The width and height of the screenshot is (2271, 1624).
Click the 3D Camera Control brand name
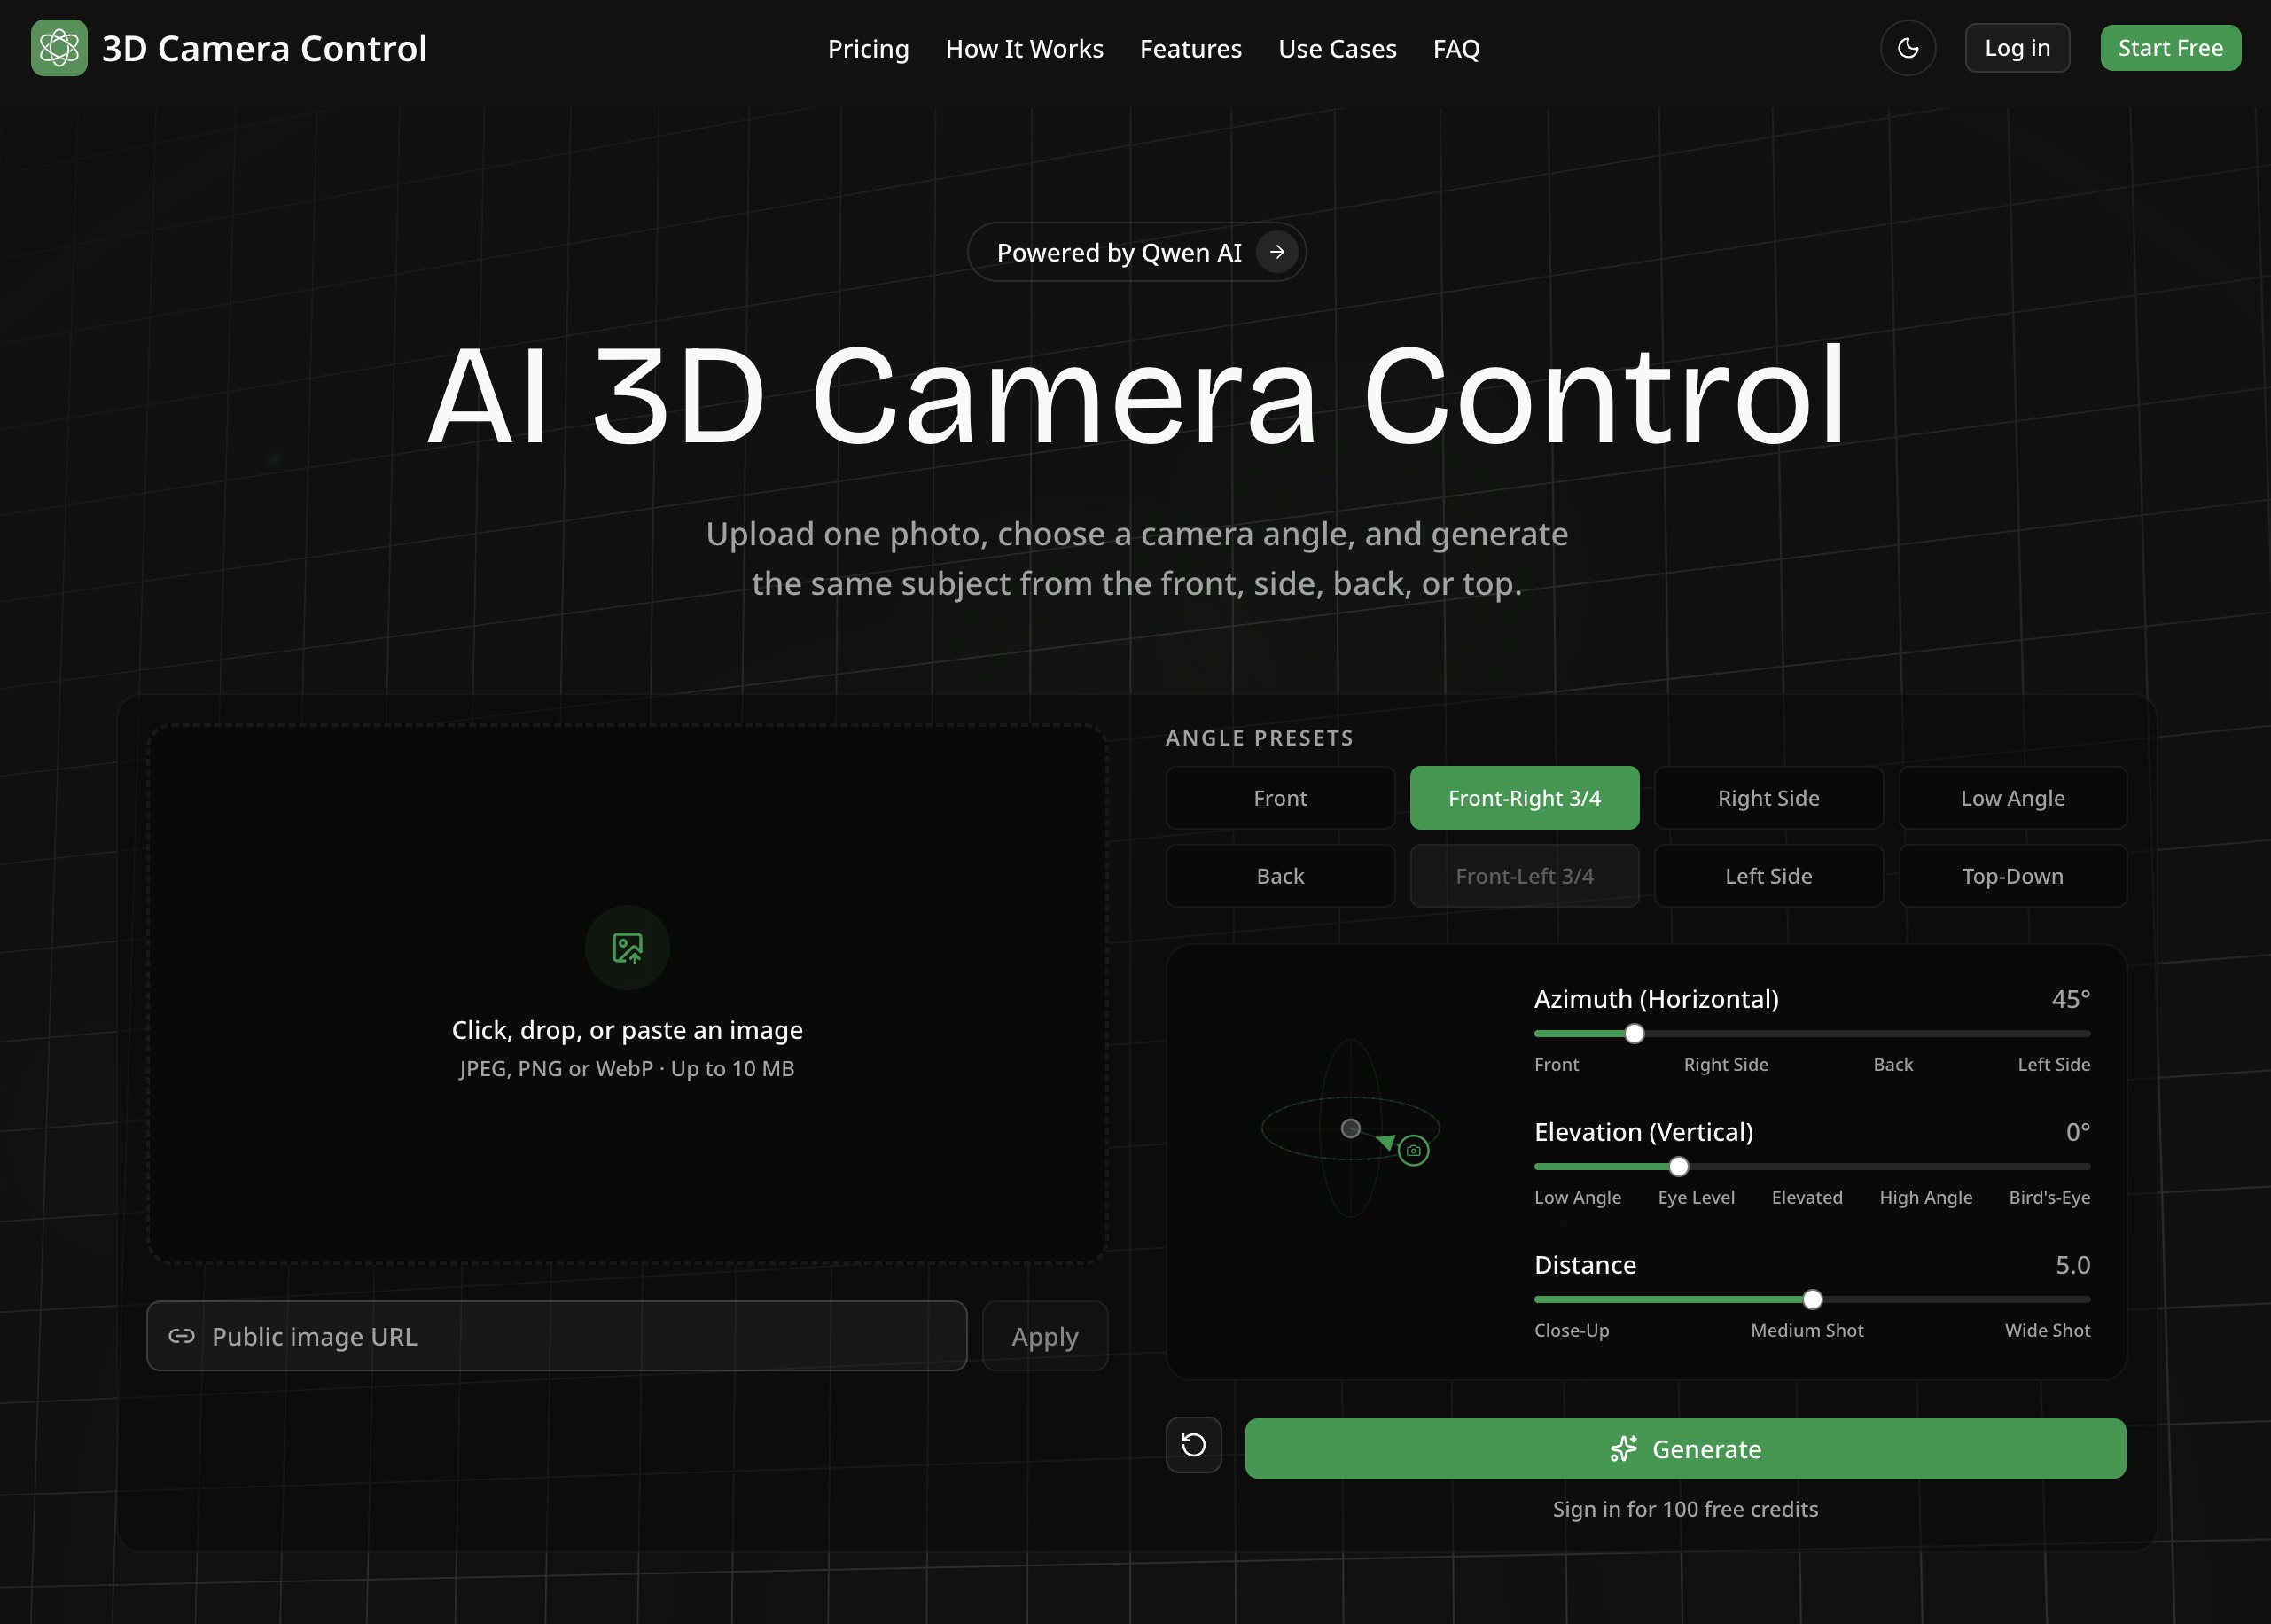(x=264, y=48)
